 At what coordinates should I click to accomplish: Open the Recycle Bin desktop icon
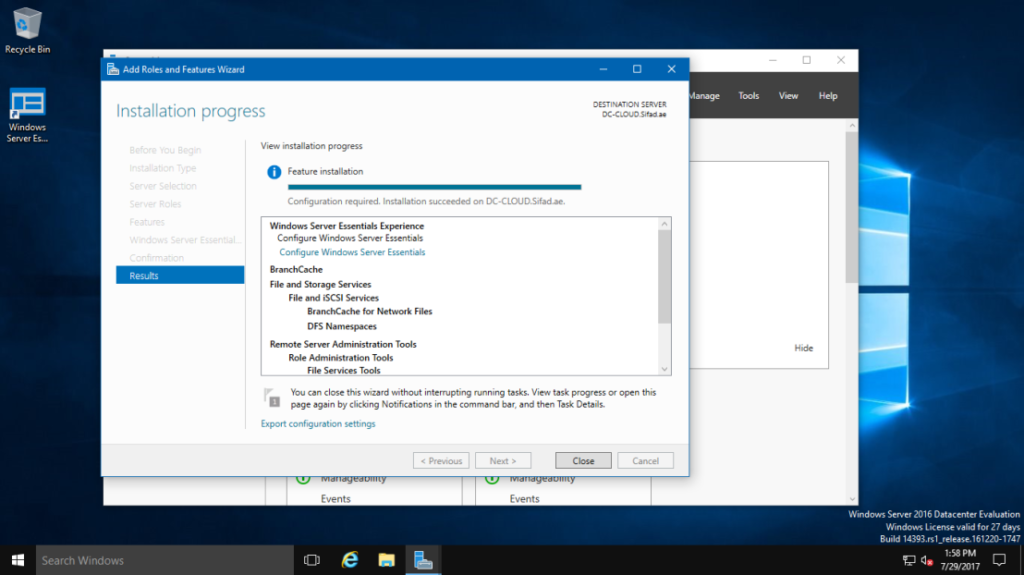coord(27,31)
